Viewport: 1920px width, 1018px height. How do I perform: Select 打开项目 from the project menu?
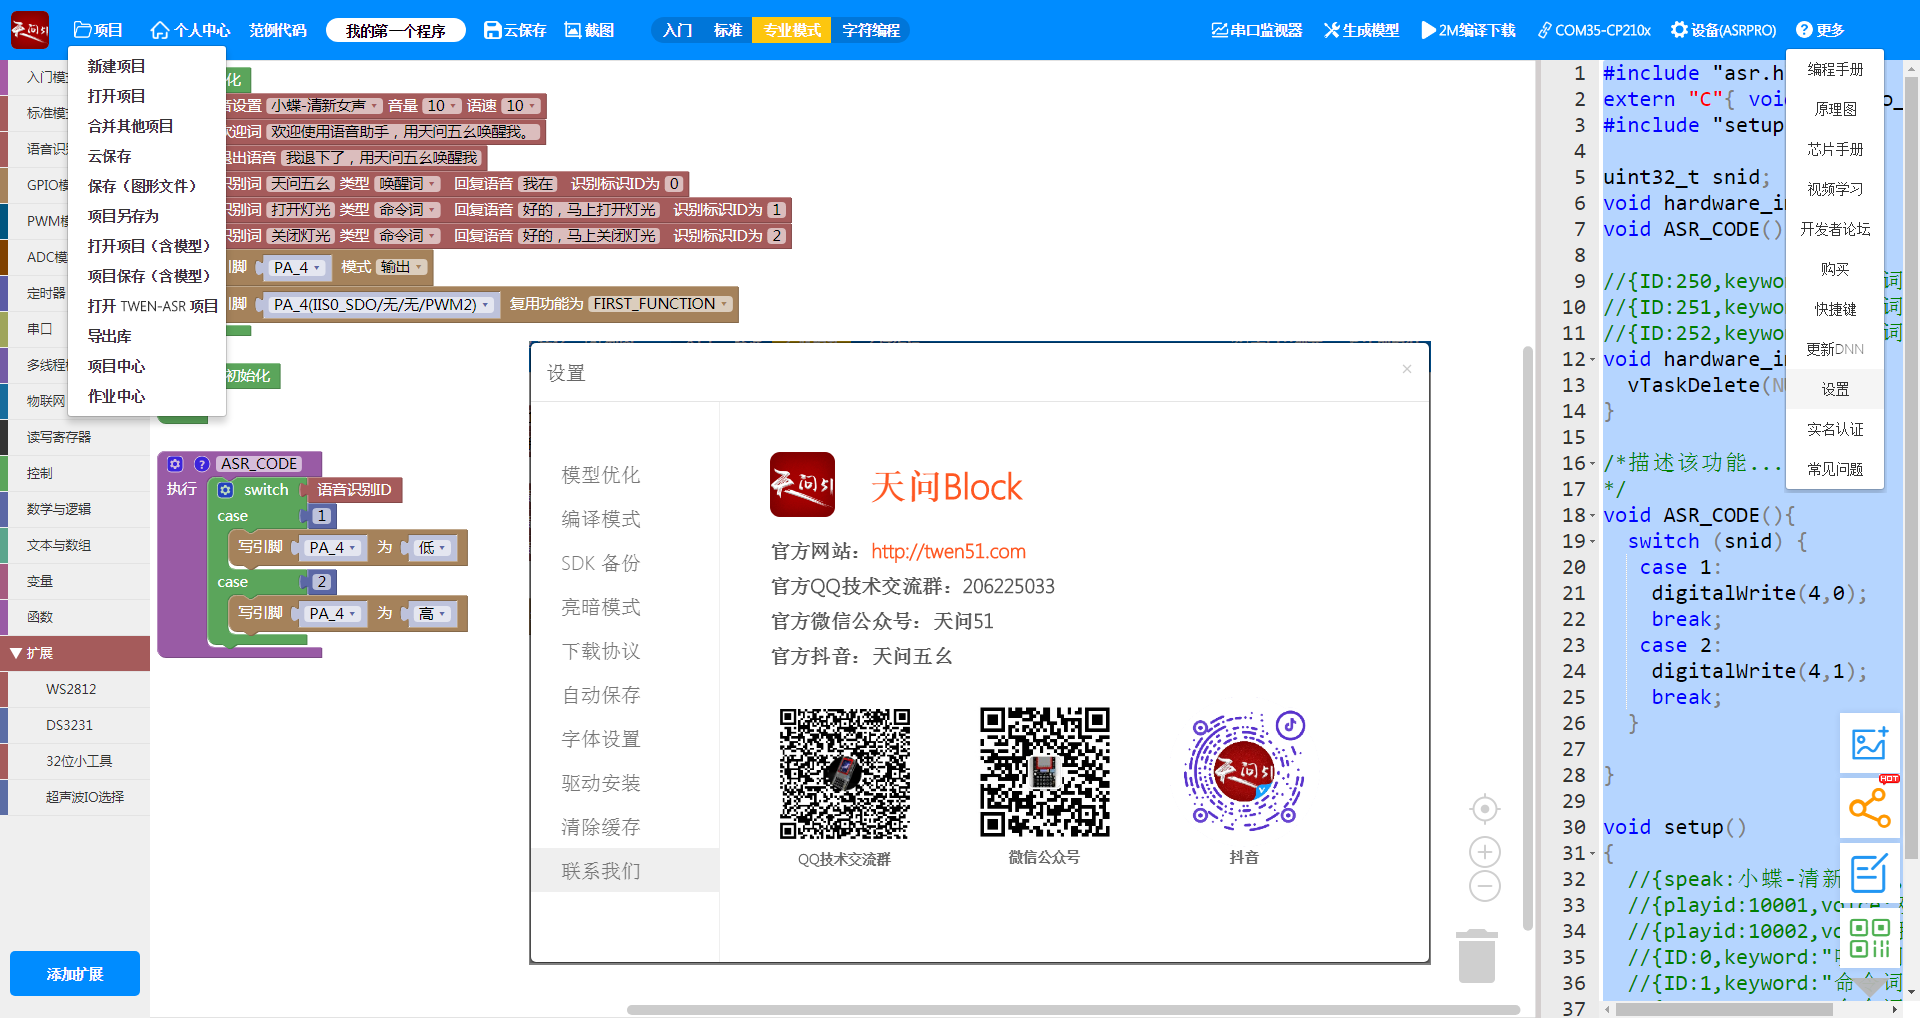(118, 95)
